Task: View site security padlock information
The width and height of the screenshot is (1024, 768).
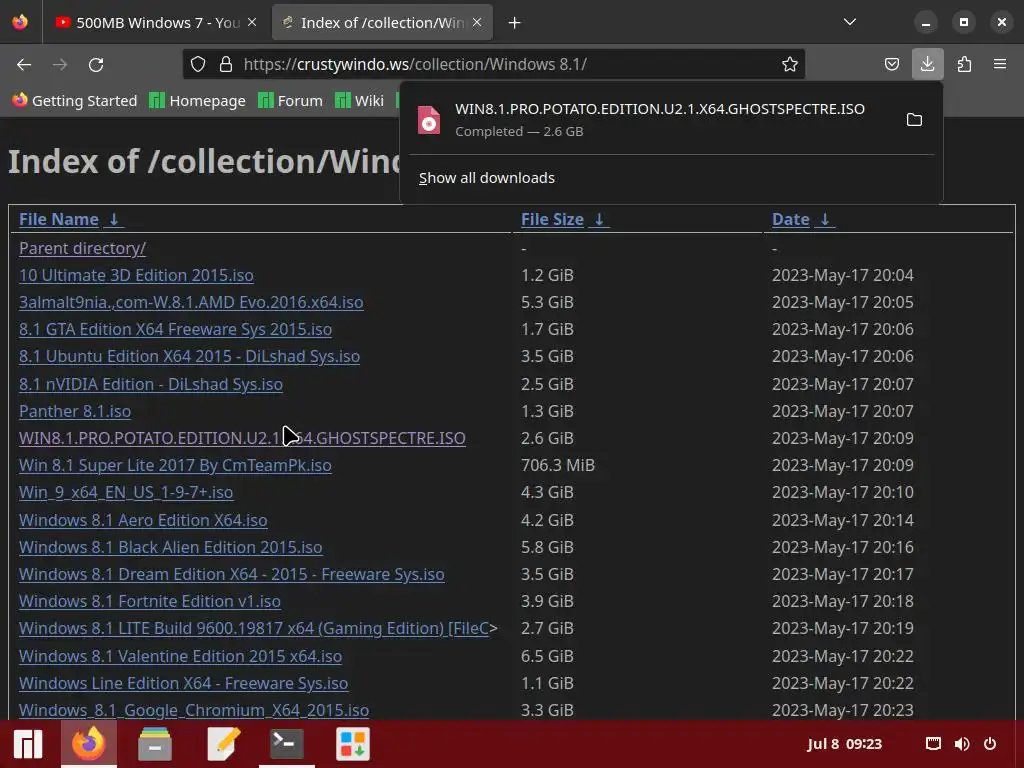Action: (x=226, y=64)
